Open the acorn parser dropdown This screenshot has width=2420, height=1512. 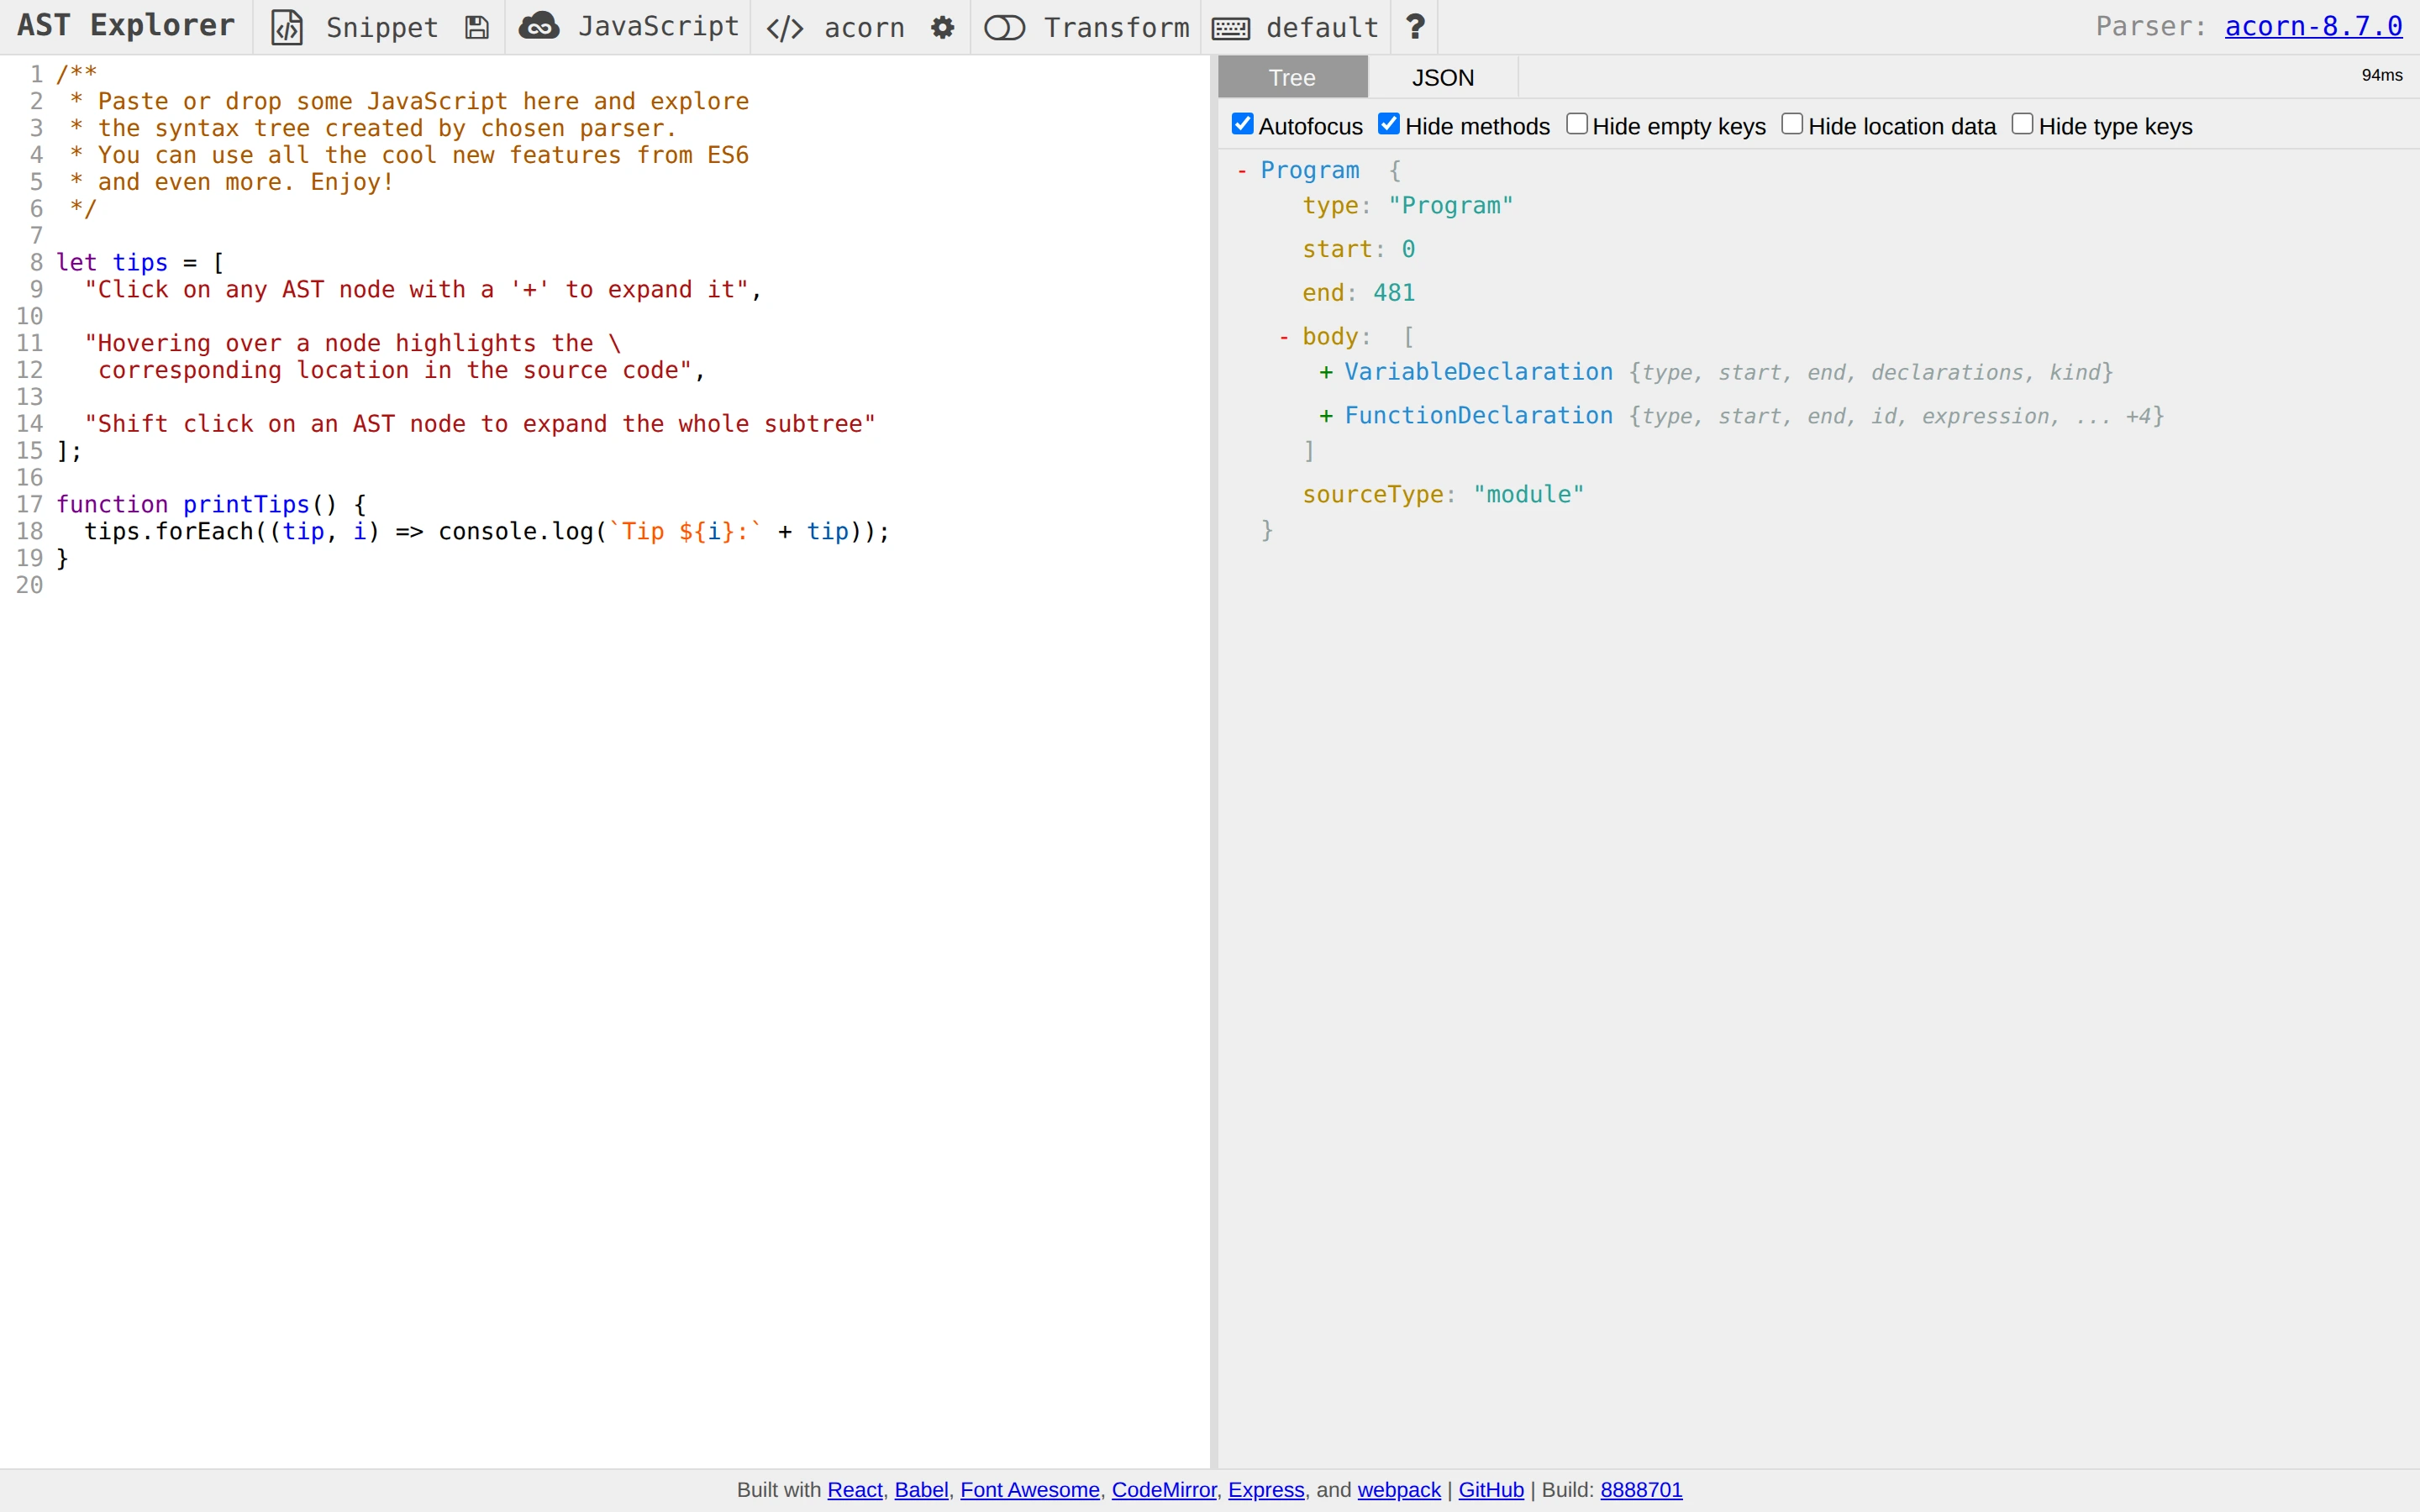click(x=864, y=27)
